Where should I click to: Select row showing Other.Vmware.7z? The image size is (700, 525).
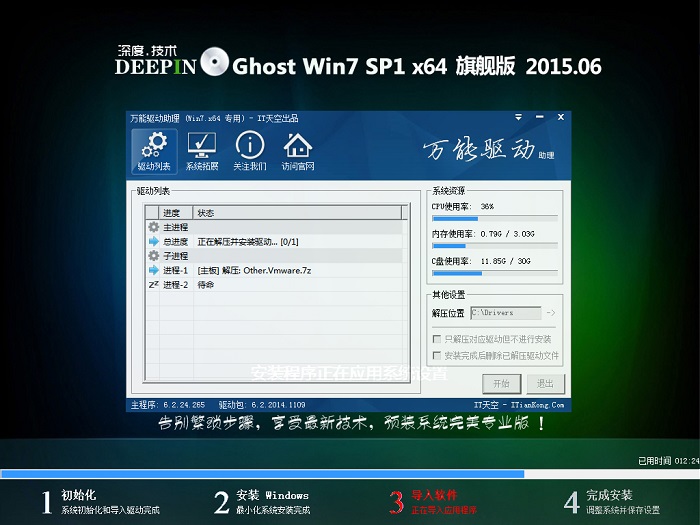274,270
